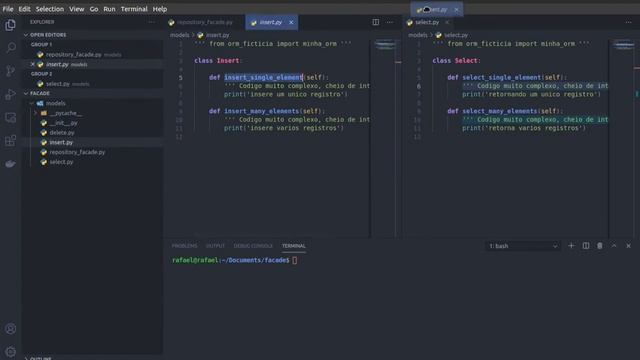Switch to the insert.py editor tab
640x360 pixels.
point(271,22)
